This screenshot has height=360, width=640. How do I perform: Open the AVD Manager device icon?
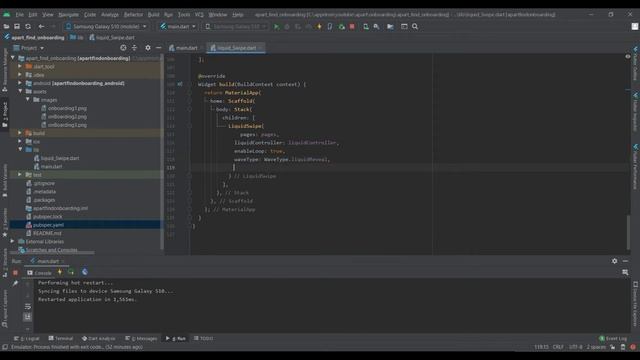pyautogui.click(x=366, y=27)
